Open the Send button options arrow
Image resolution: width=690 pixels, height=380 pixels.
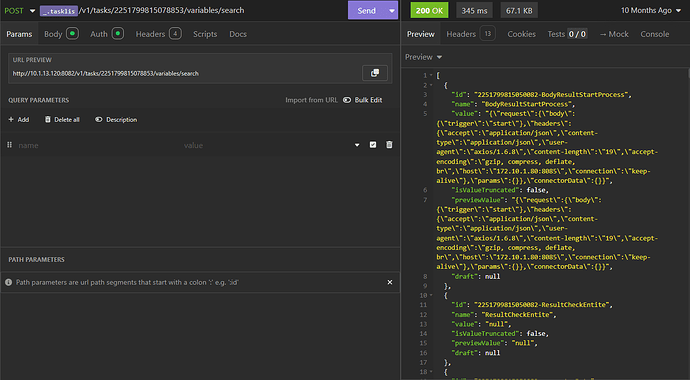point(392,11)
